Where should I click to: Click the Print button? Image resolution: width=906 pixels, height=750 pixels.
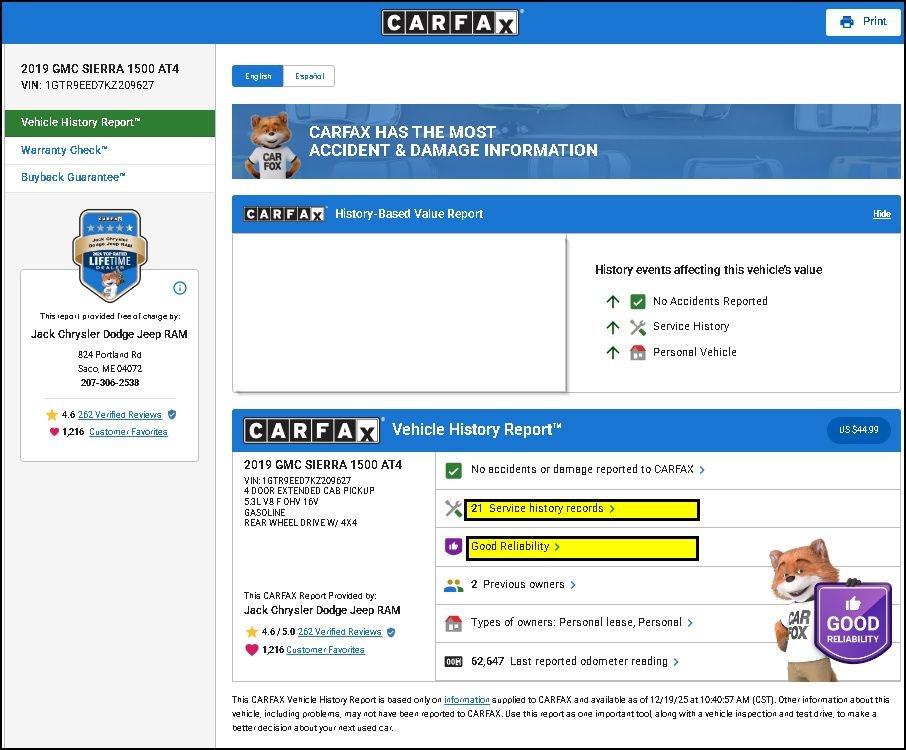(x=863, y=22)
